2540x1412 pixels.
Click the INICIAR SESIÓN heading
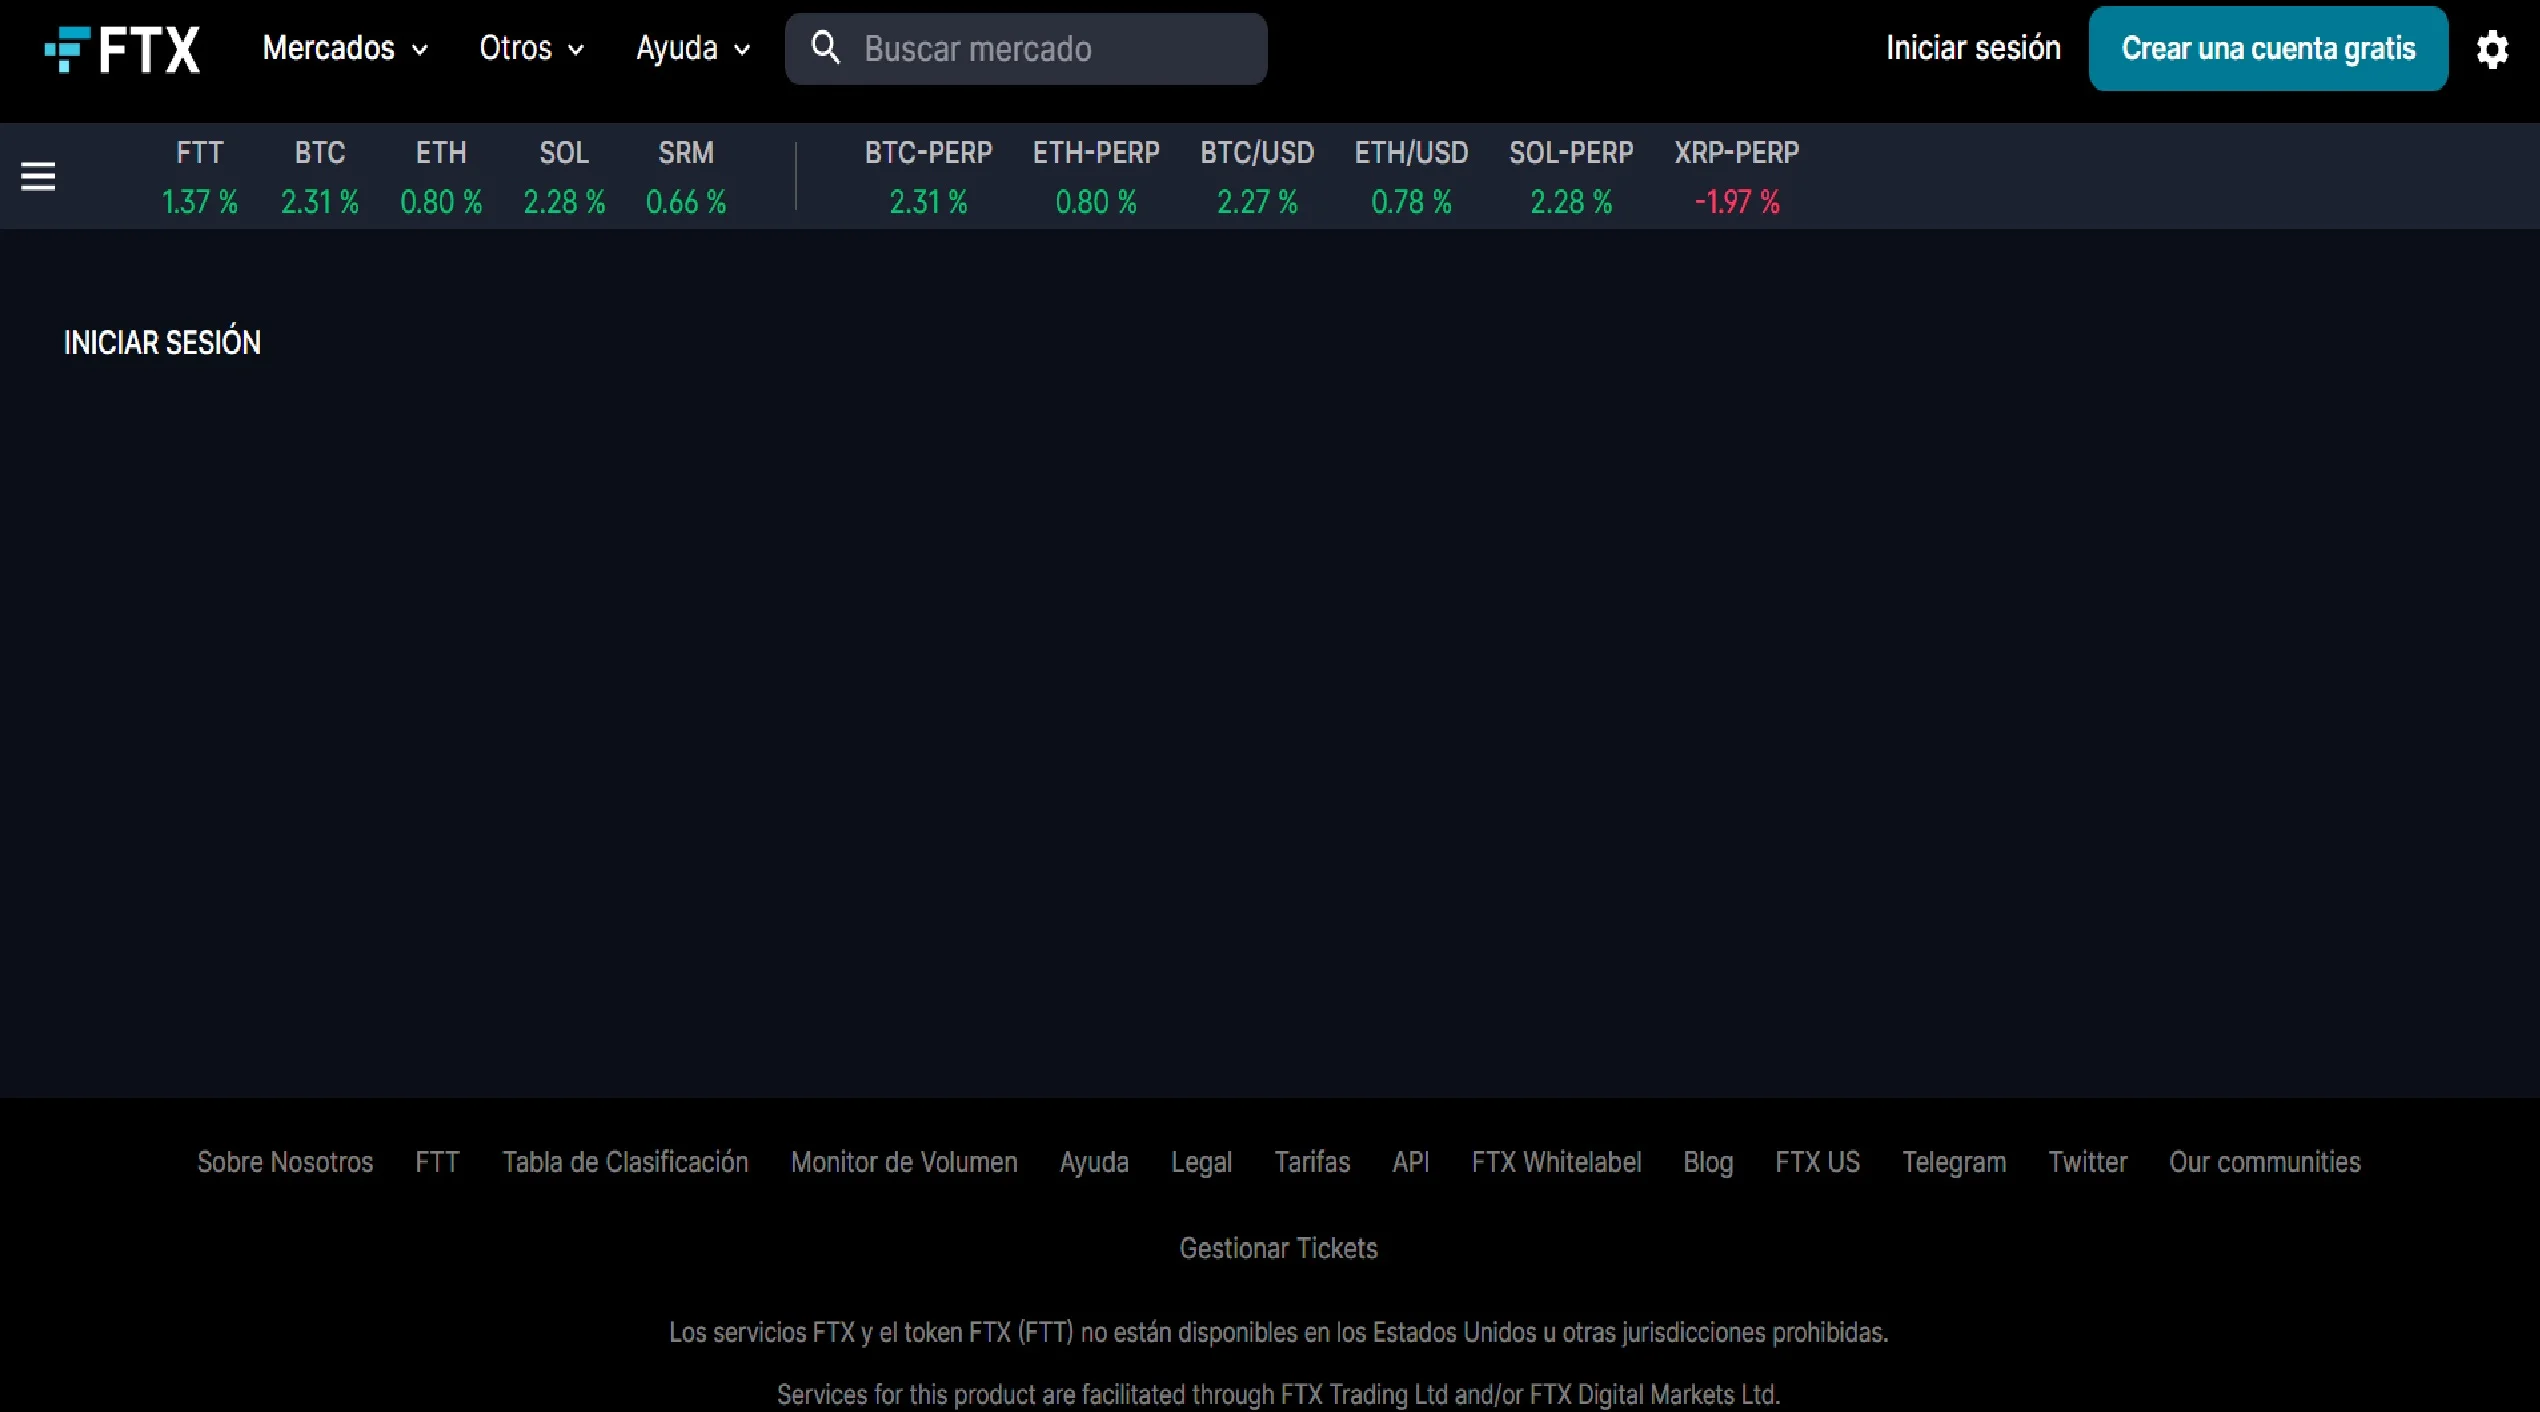point(162,342)
